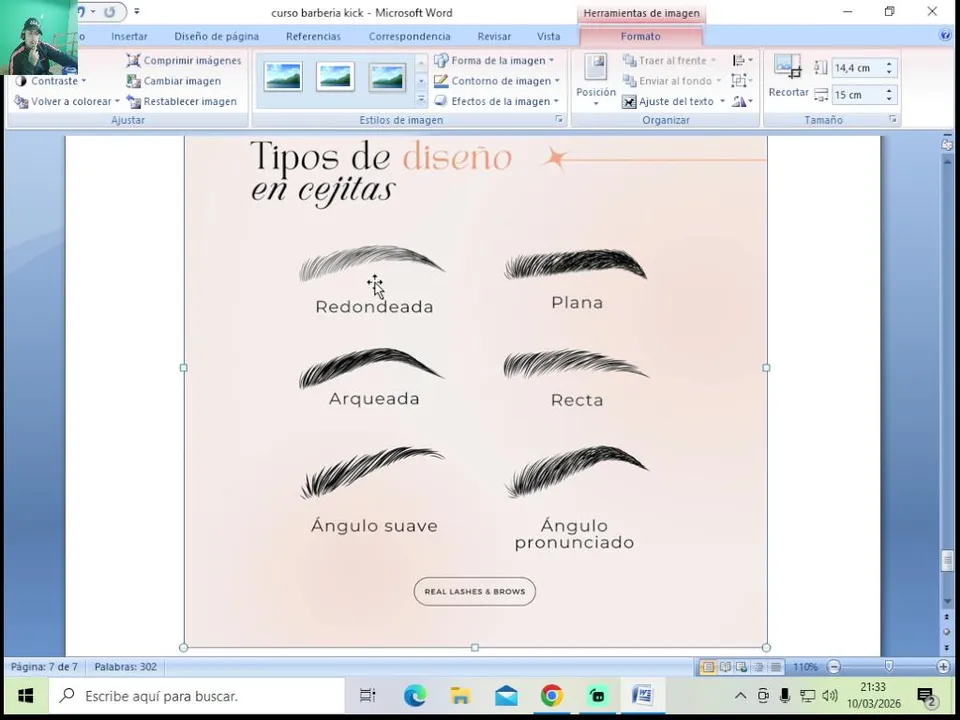Click the Word icon in the taskbar
The width and height of the screenshot is (960, 720).
pos(643,696)
